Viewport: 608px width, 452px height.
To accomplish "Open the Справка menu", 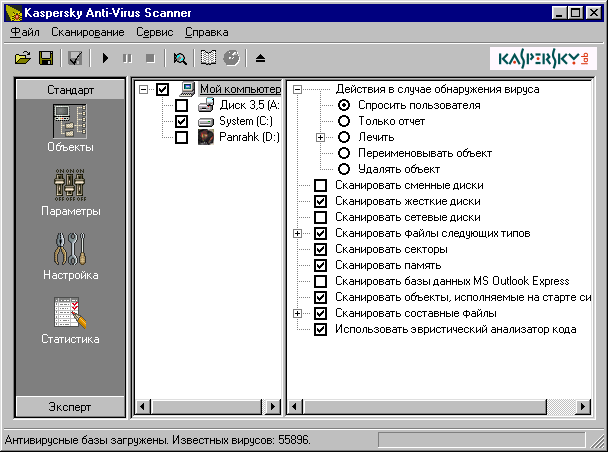I will (x=206, y=32).
